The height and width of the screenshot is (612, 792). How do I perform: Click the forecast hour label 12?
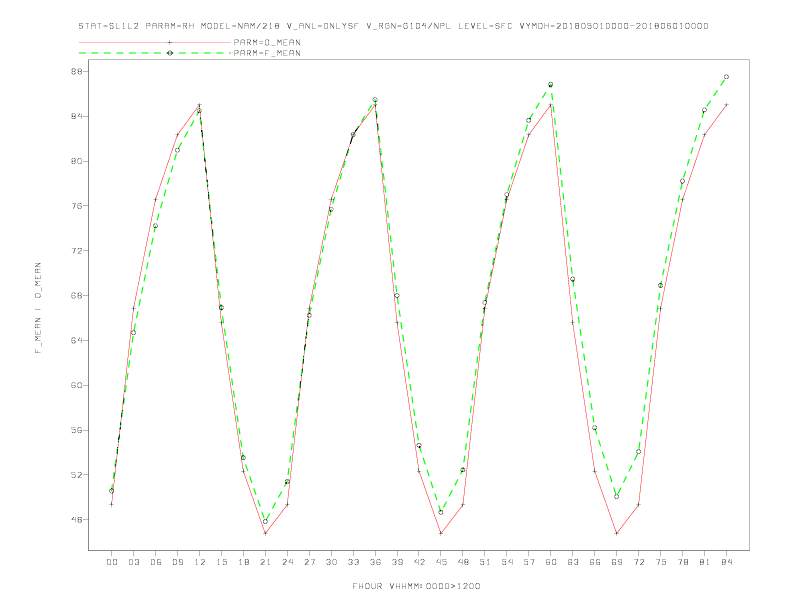coord(200,562)
